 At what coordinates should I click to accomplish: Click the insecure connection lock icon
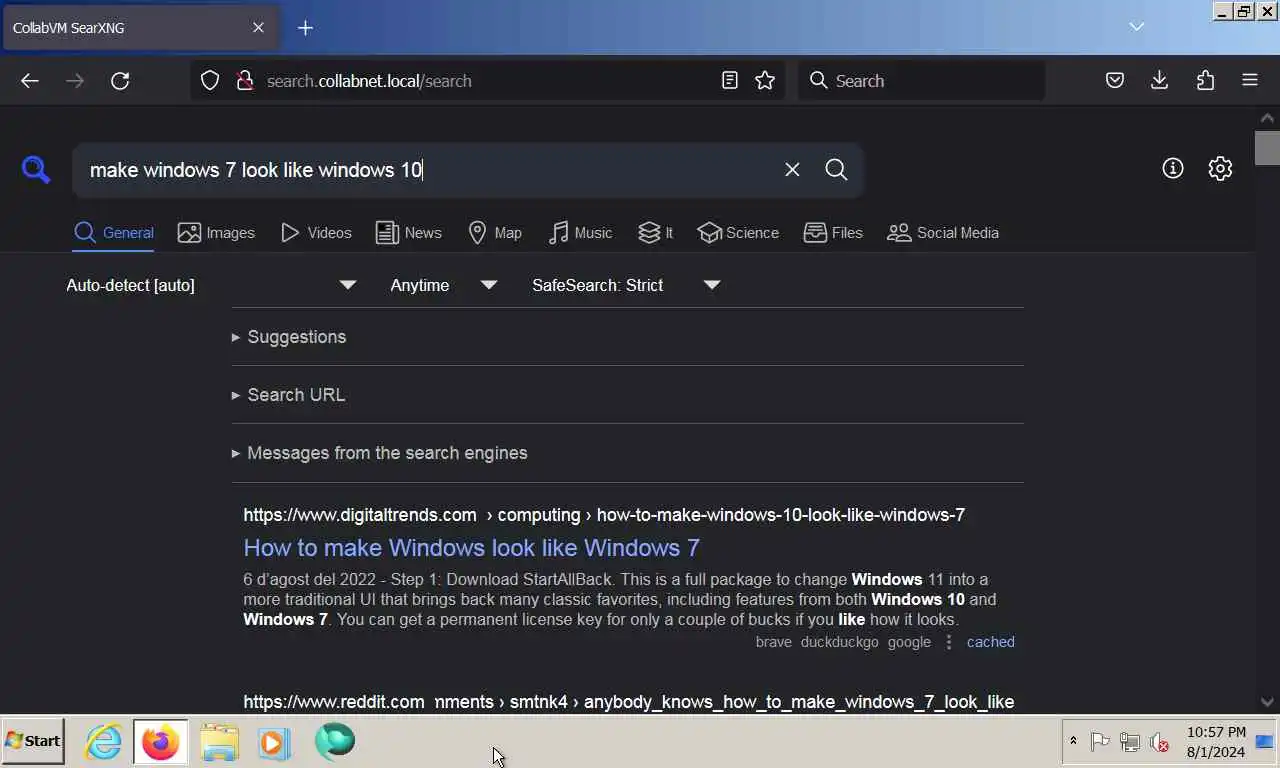[244, 81]
